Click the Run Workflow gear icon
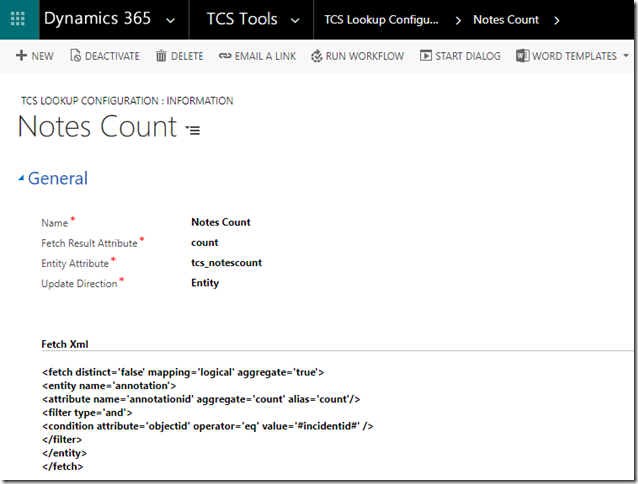The height and width of the screenshot is (484, 638). pyautogui.click(x=317, y=56)
